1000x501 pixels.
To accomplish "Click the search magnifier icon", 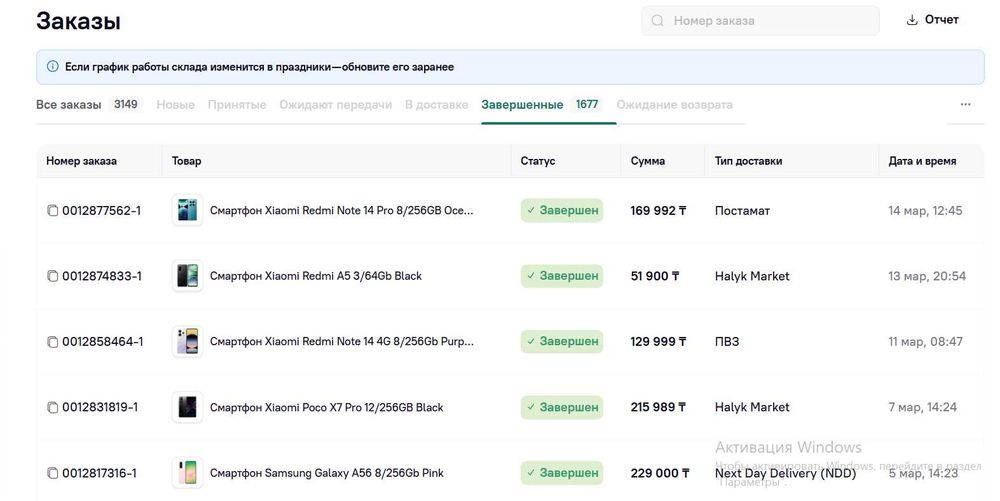I will pos(658,20).
